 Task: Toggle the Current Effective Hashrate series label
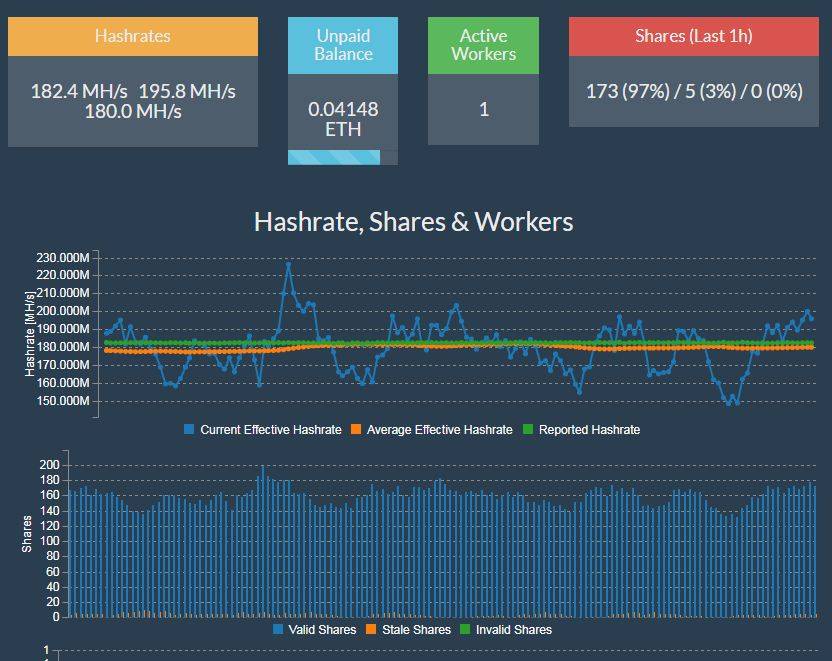[270, 430]
